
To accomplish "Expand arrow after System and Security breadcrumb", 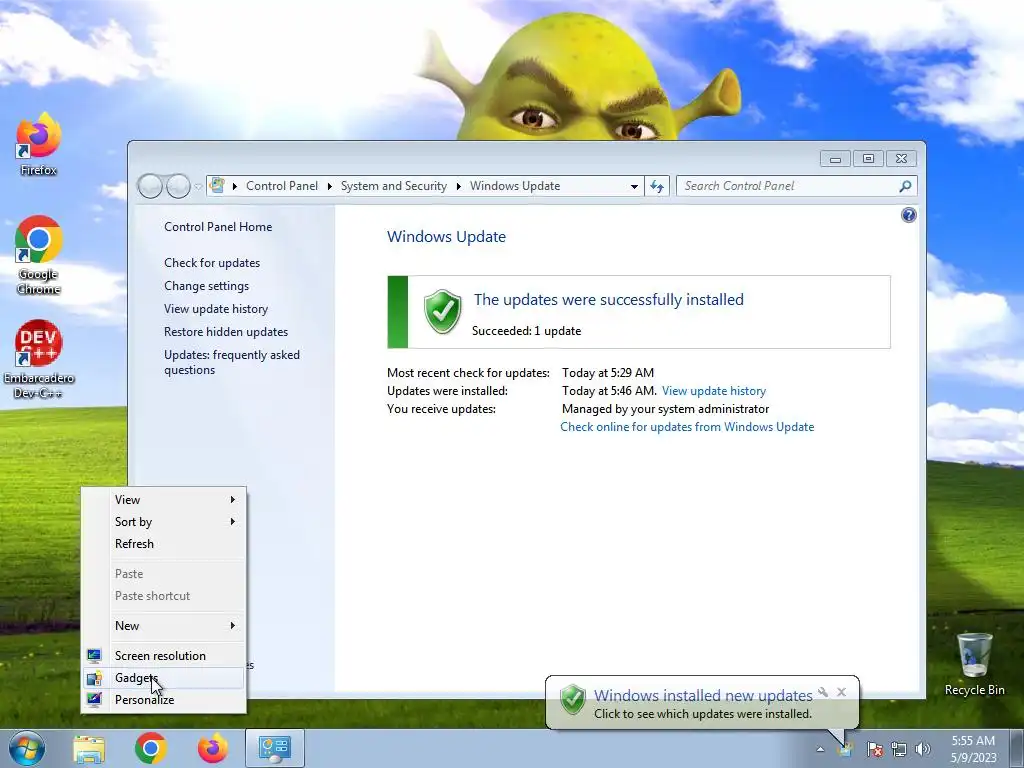I will pyautogui.click(x=458, y=186).
